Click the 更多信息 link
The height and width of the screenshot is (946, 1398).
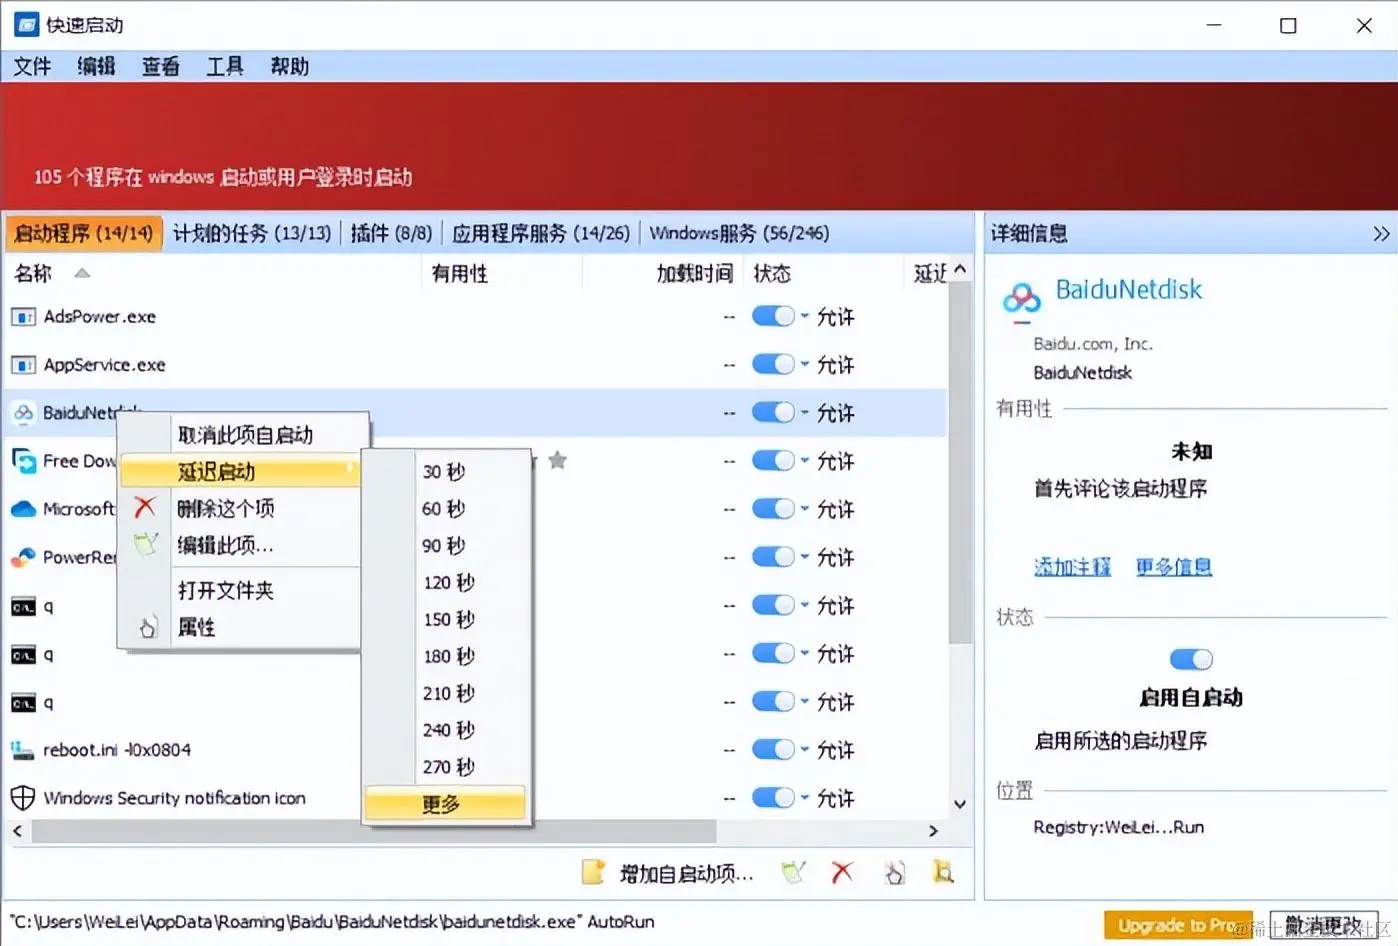pyautogui.click(x=1174, y=567)
